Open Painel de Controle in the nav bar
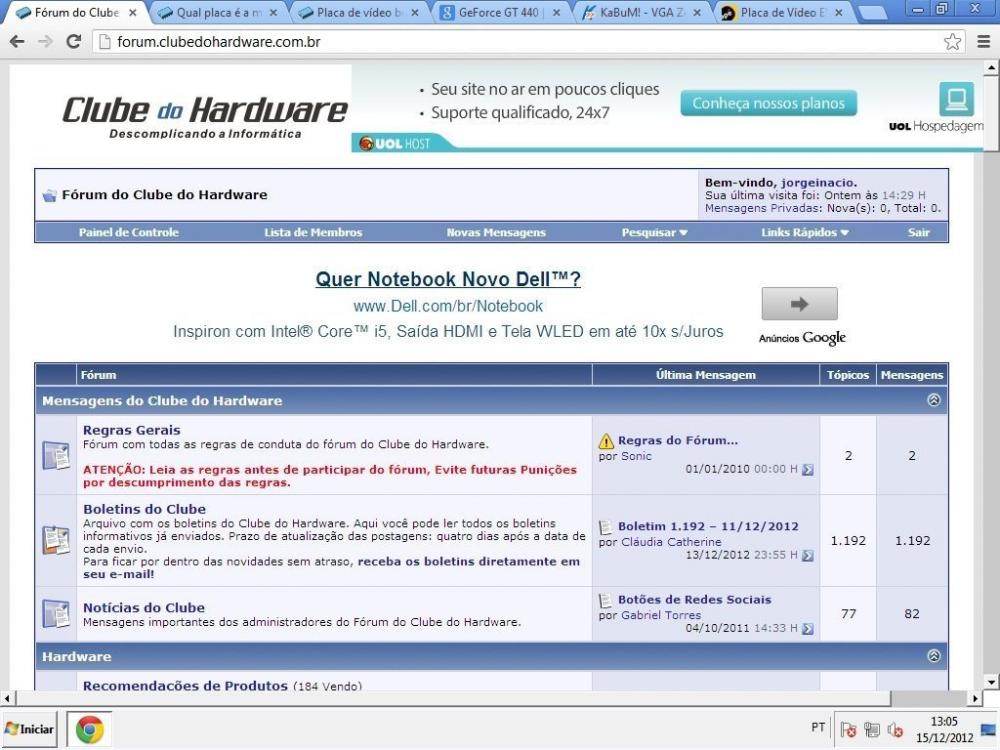The height and width of the screenshot is (750, 1000). coord(128,232)
